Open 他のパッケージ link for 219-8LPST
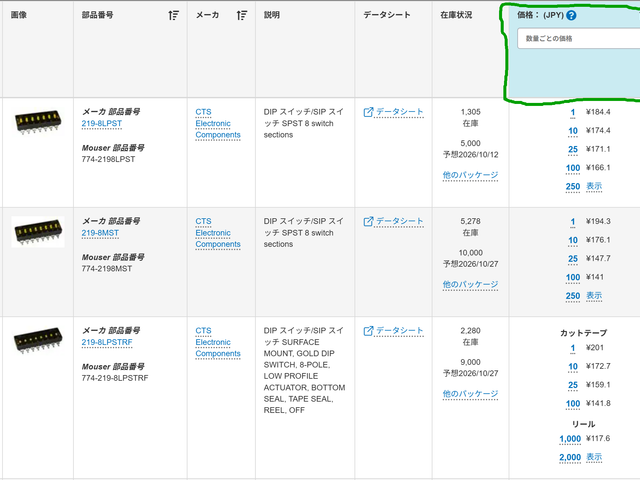The height and width of the screenshot is (480, 640). [470, 176]
